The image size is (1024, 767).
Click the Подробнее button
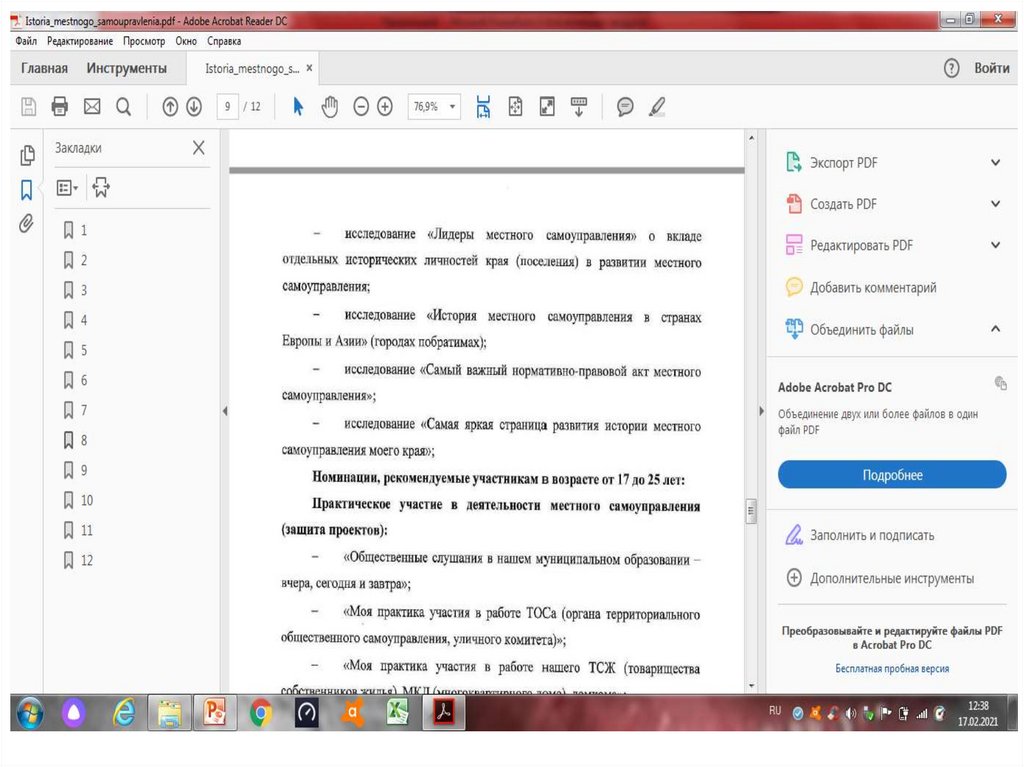click(x=892, y=475)
